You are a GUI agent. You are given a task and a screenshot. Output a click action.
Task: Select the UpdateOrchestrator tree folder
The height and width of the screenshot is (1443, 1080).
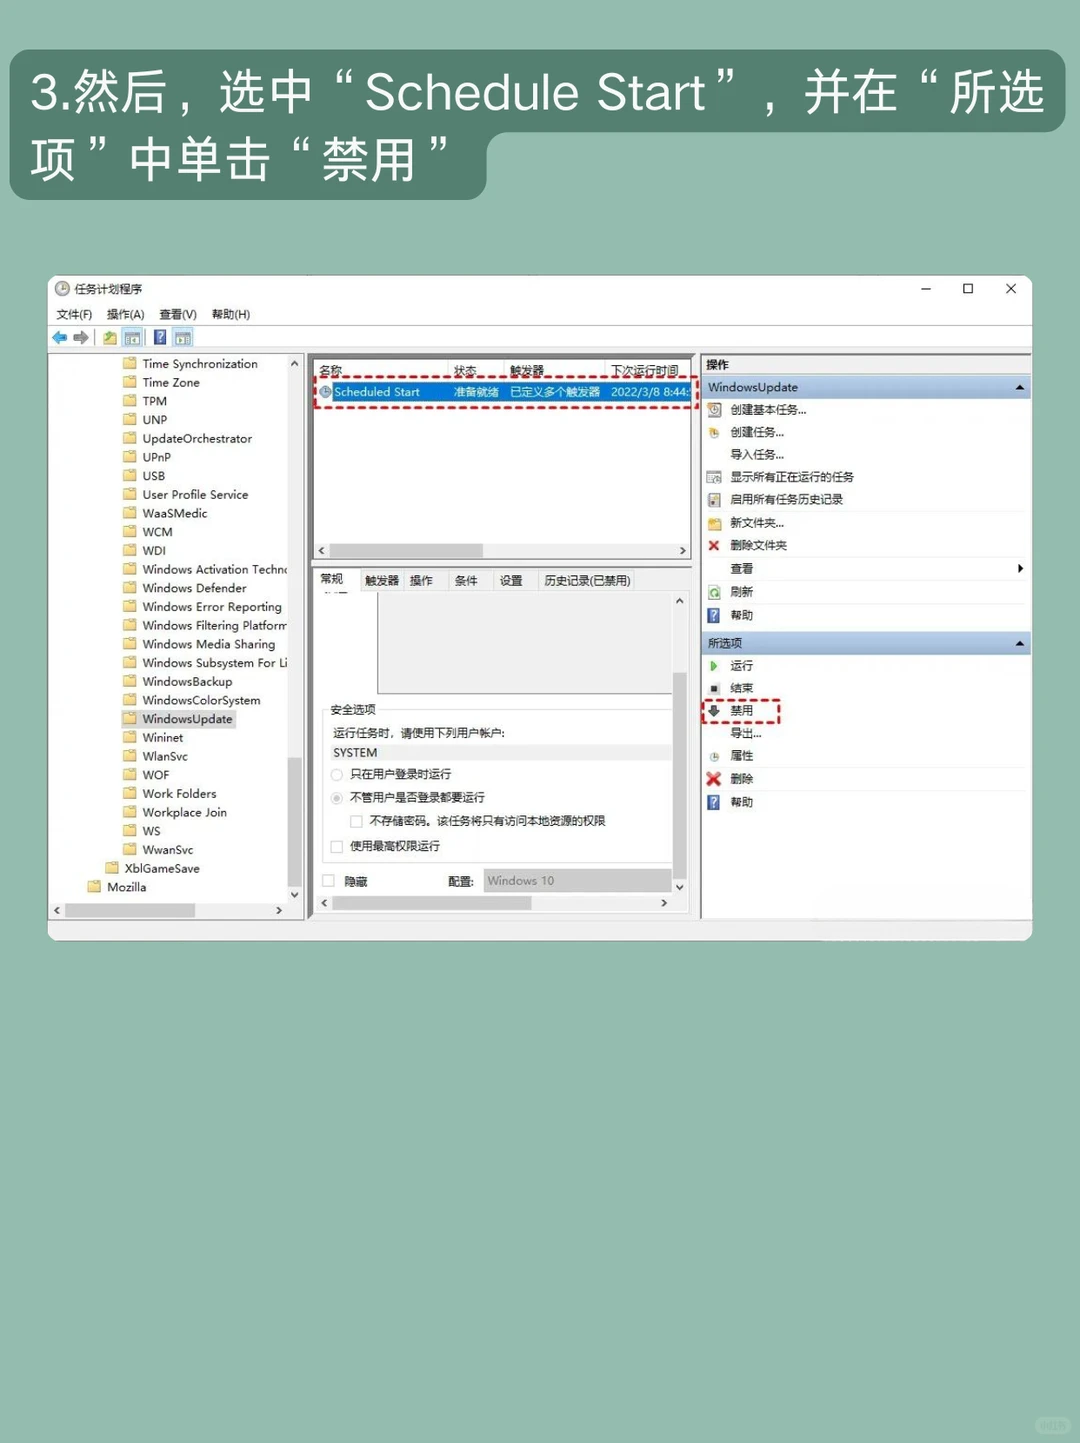coord(197,439)
